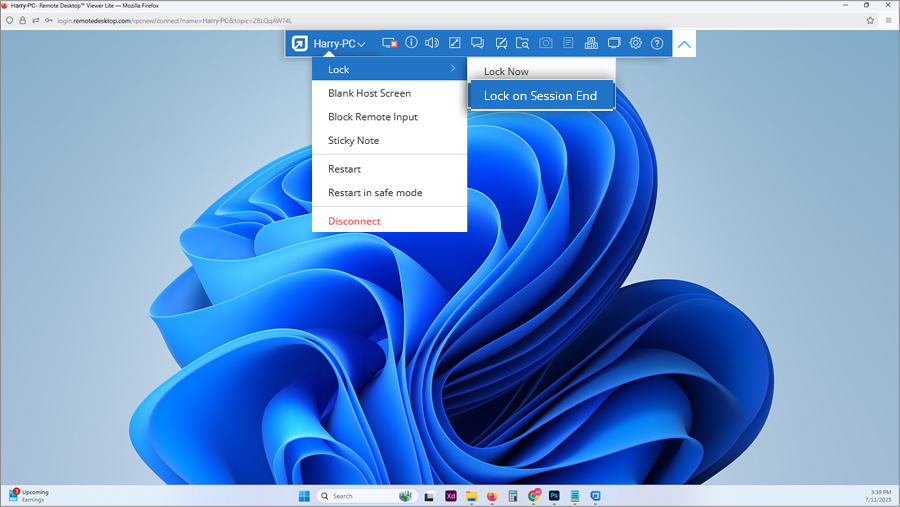Open the whiteboard annotation icon
This screenshot has height=507, width=900.
coord(500,43)
